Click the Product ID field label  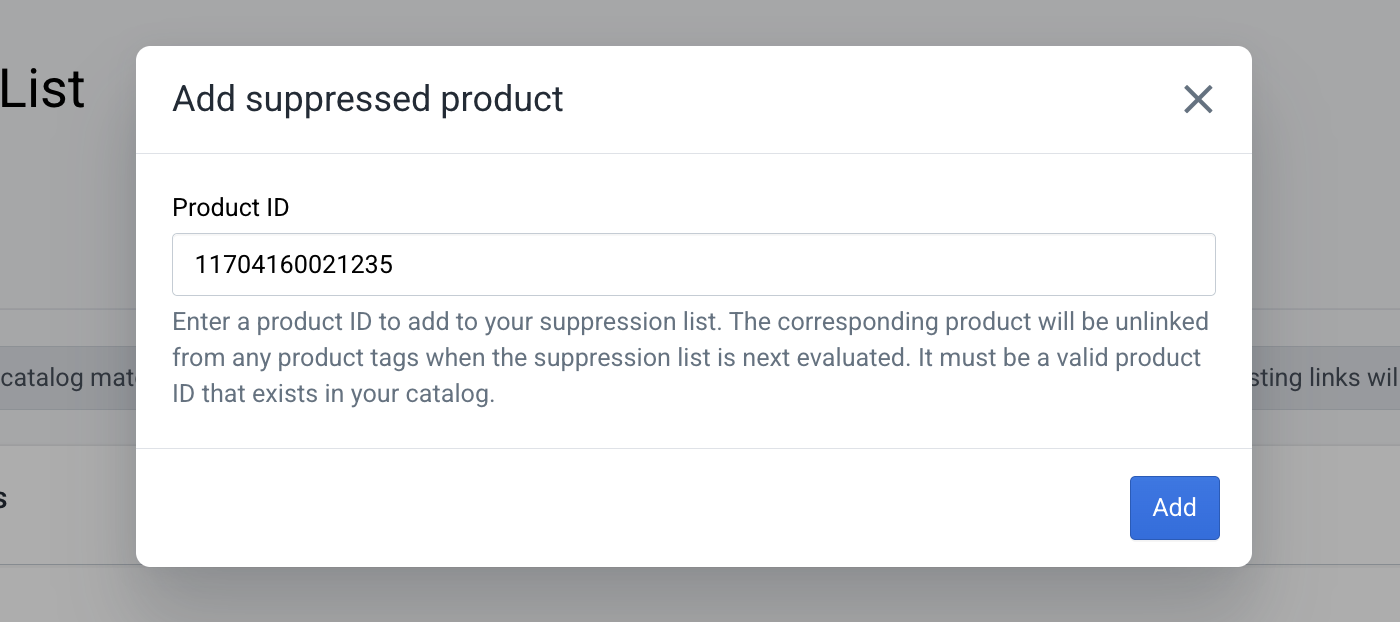pos(231,207)
